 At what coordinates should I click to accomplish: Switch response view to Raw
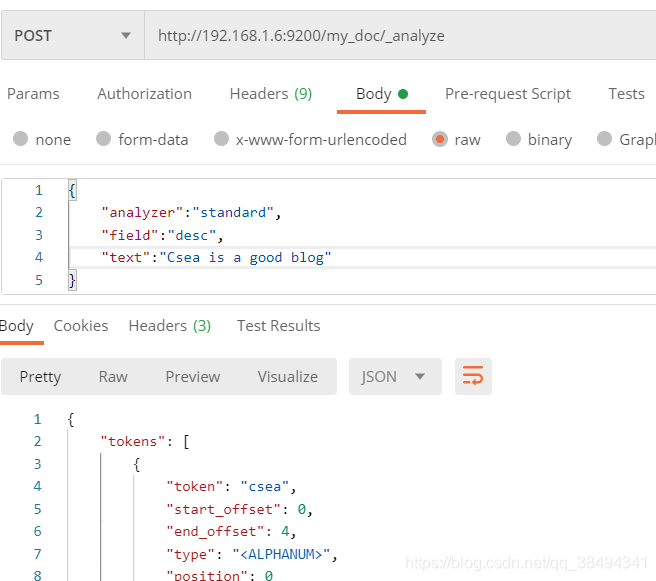click(x=113, y=377)
